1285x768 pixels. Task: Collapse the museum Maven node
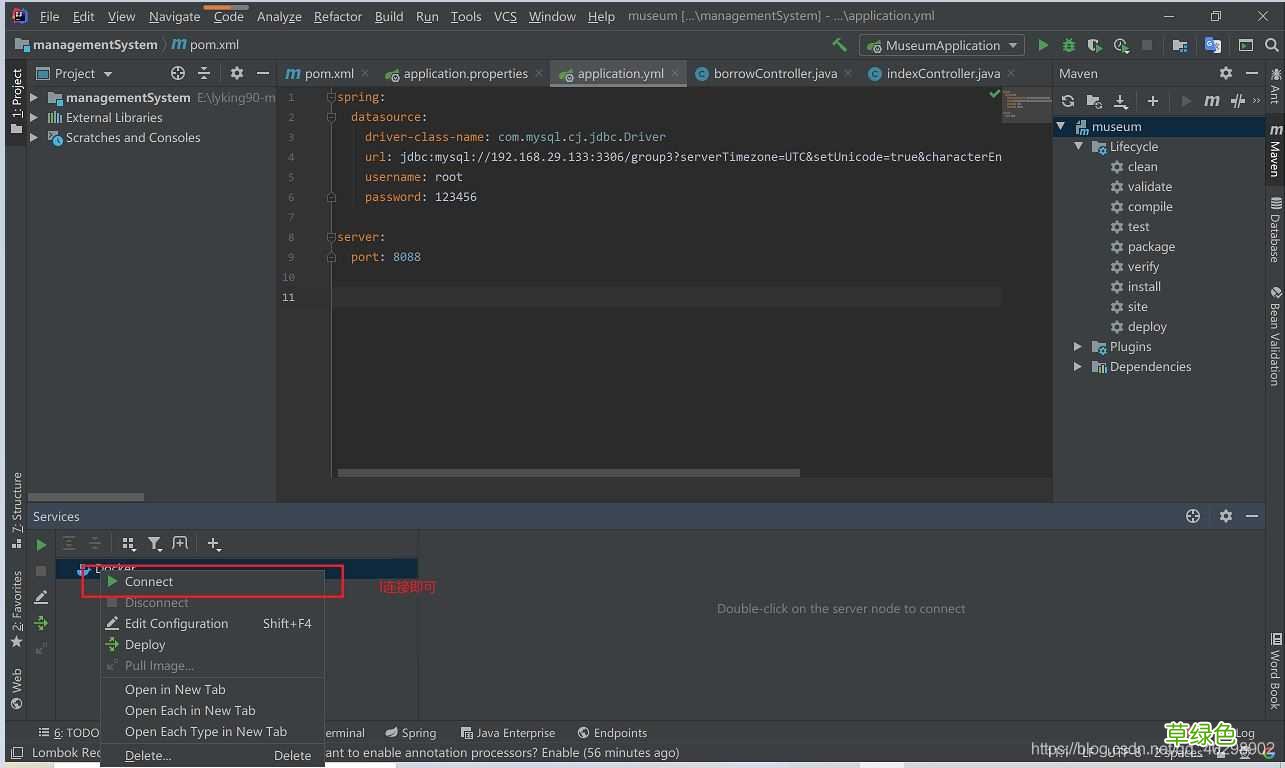click(x=1061, y=126)
